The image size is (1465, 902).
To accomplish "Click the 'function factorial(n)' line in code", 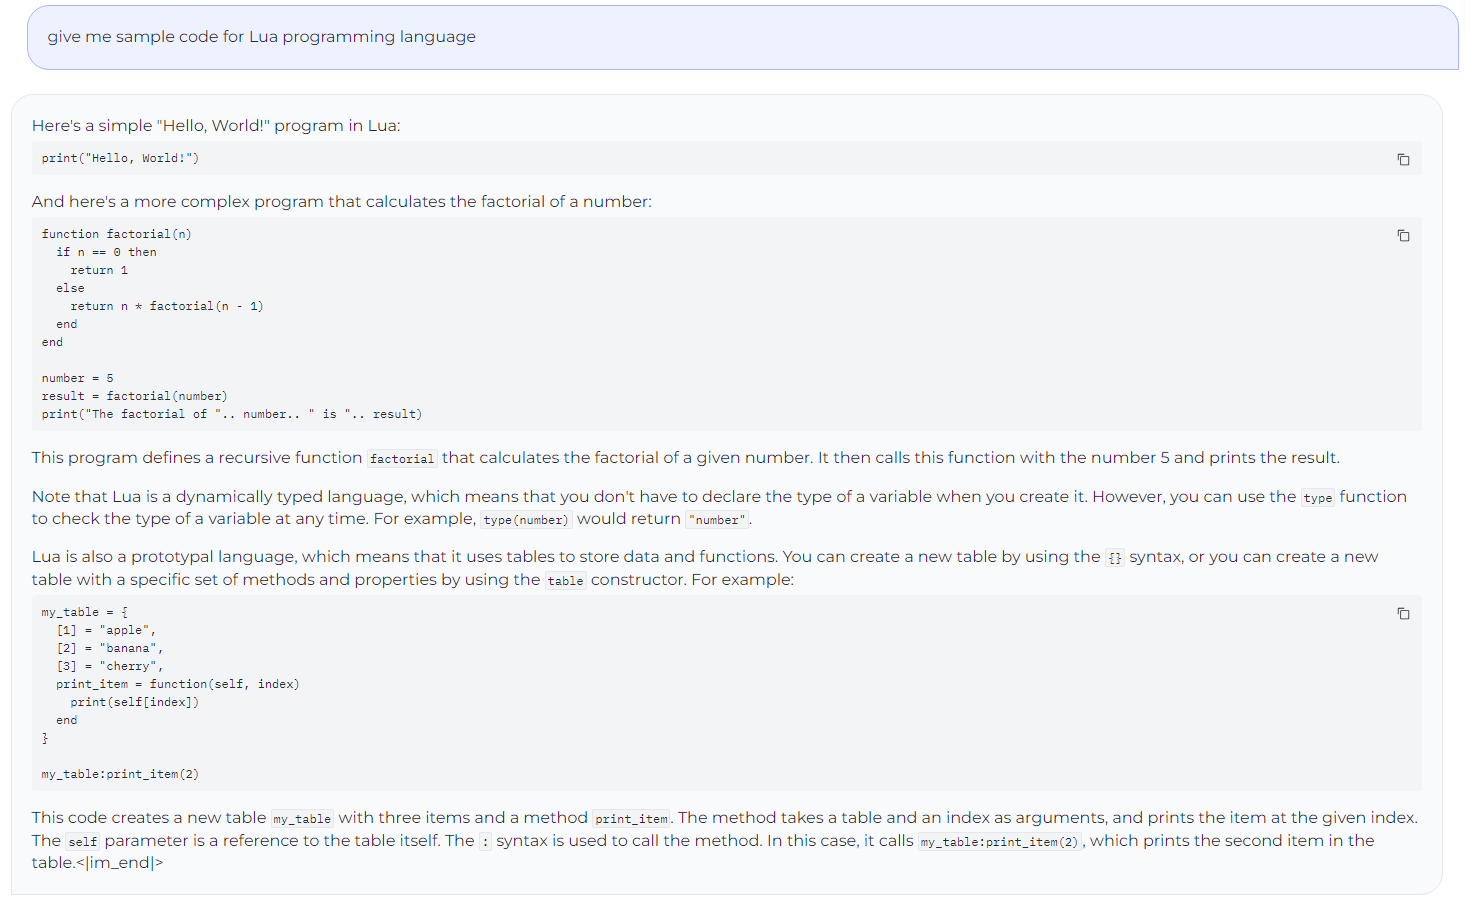I will coord(116,234).
